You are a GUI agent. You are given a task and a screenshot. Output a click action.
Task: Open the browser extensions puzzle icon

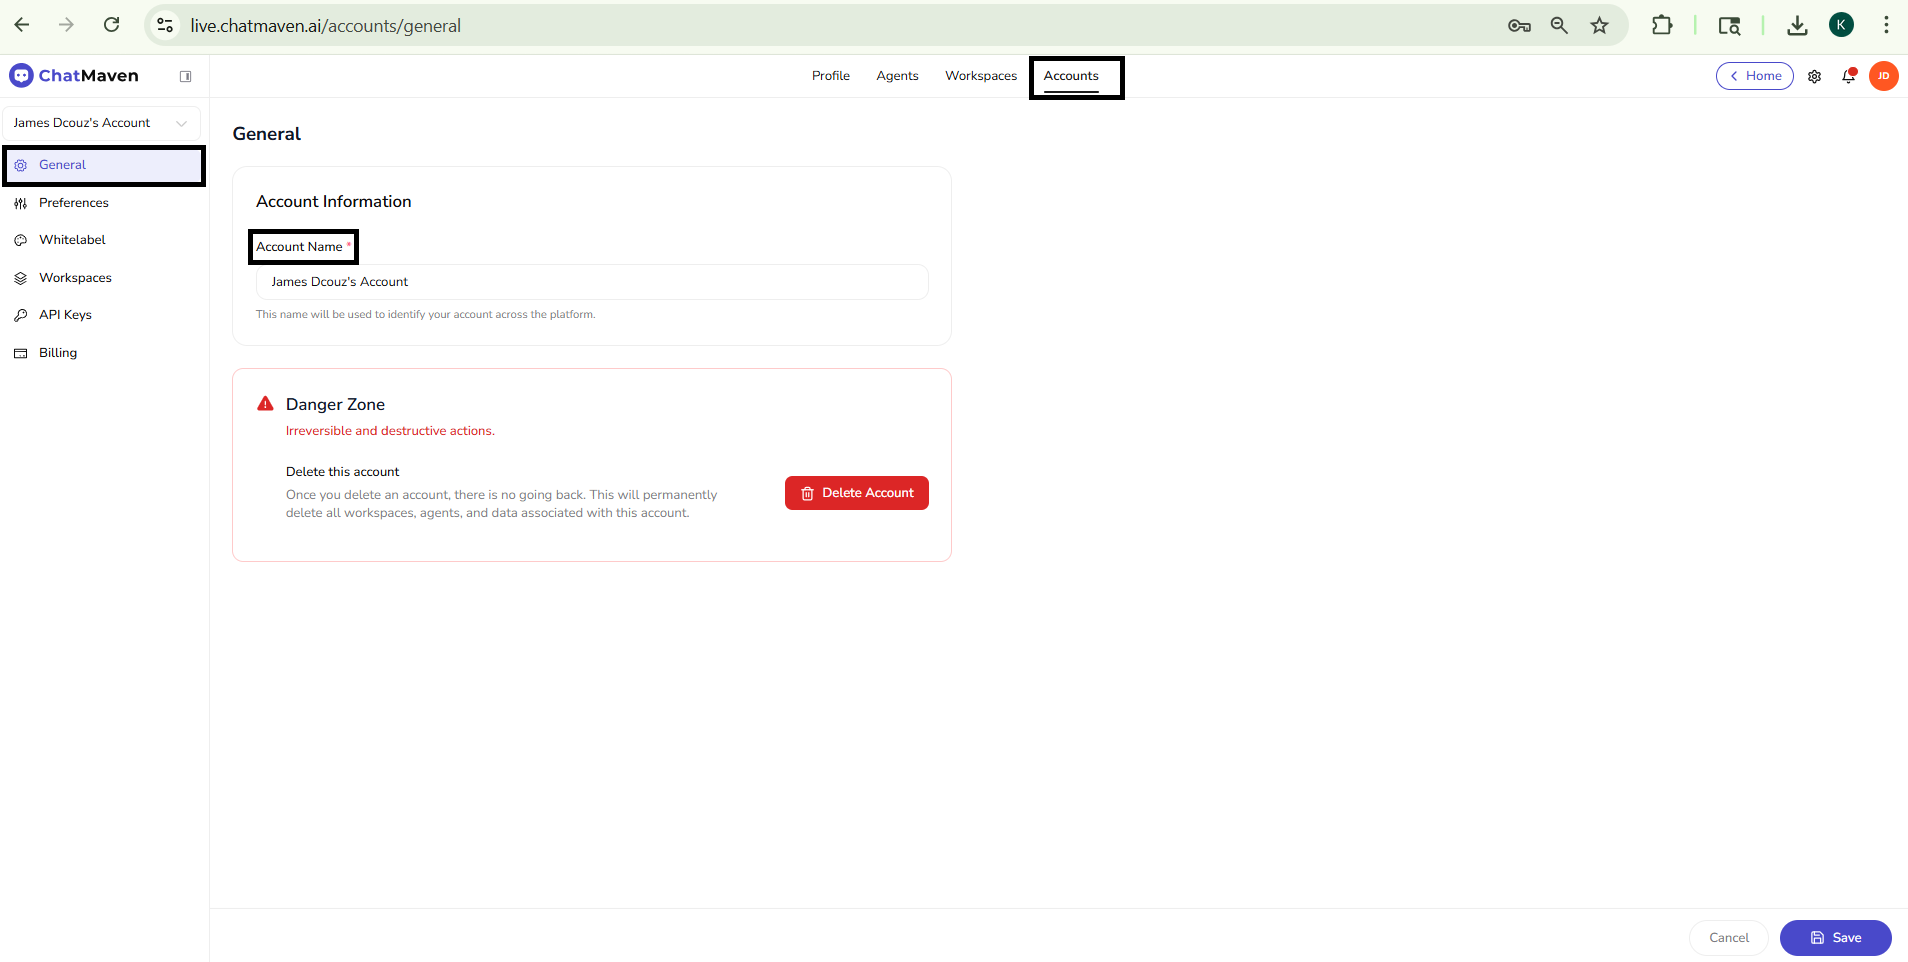[x=1660, y=25]
